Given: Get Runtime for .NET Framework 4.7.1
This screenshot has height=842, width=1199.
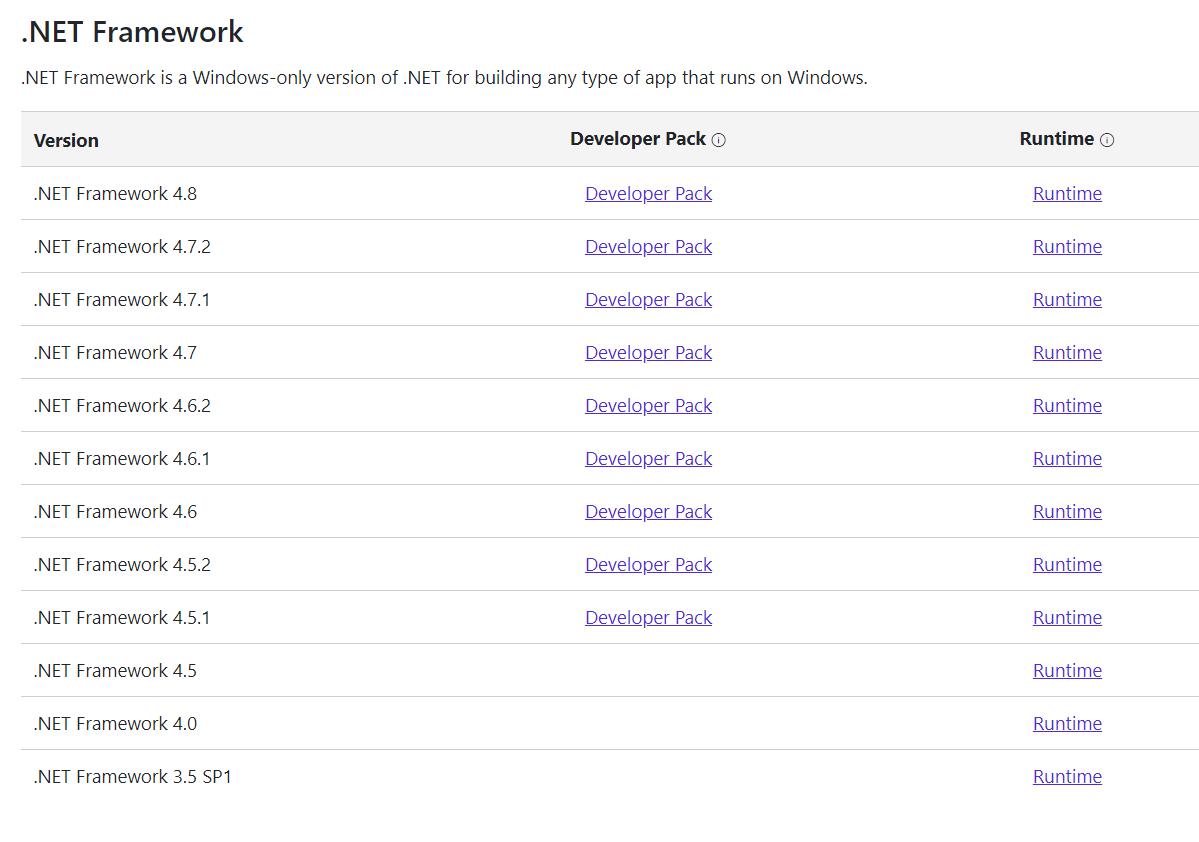Looking at the screenshot, I should (x=1067, y=300).
